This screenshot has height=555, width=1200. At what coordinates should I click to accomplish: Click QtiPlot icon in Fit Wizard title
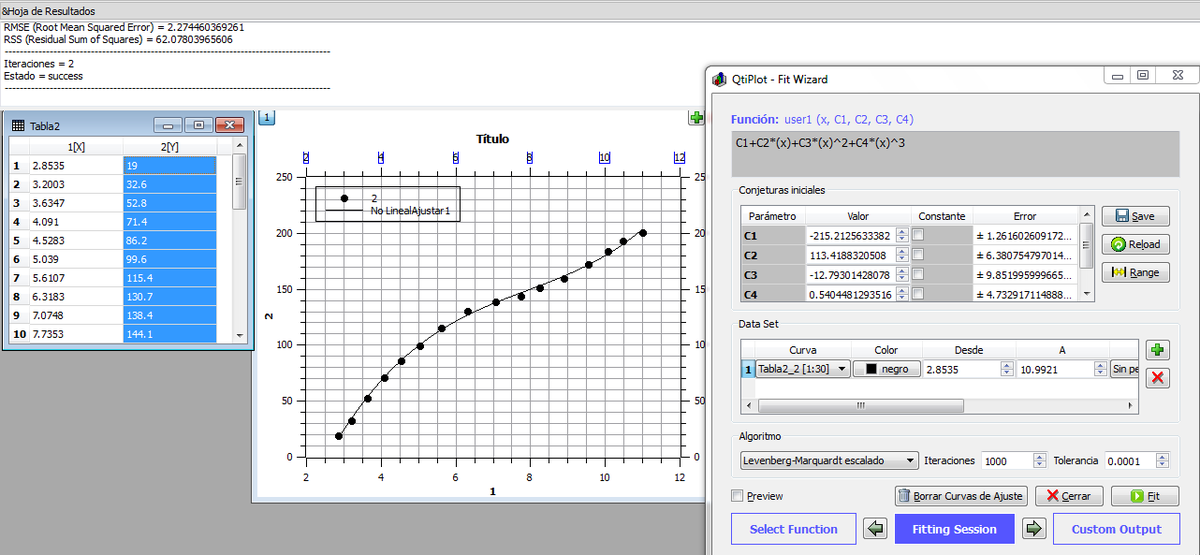[718, 79]
